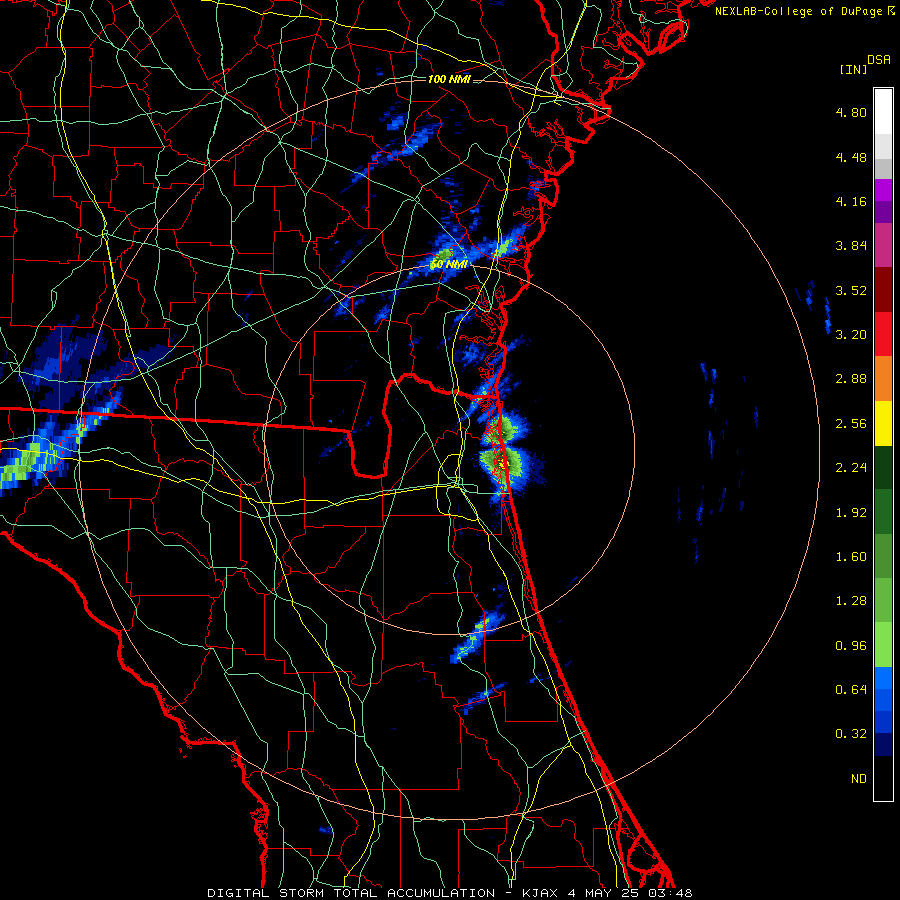The height and width of the screenshot is (900, 900).
Task: Click the 0.96 legend value
Action: (x=851, y=646)
